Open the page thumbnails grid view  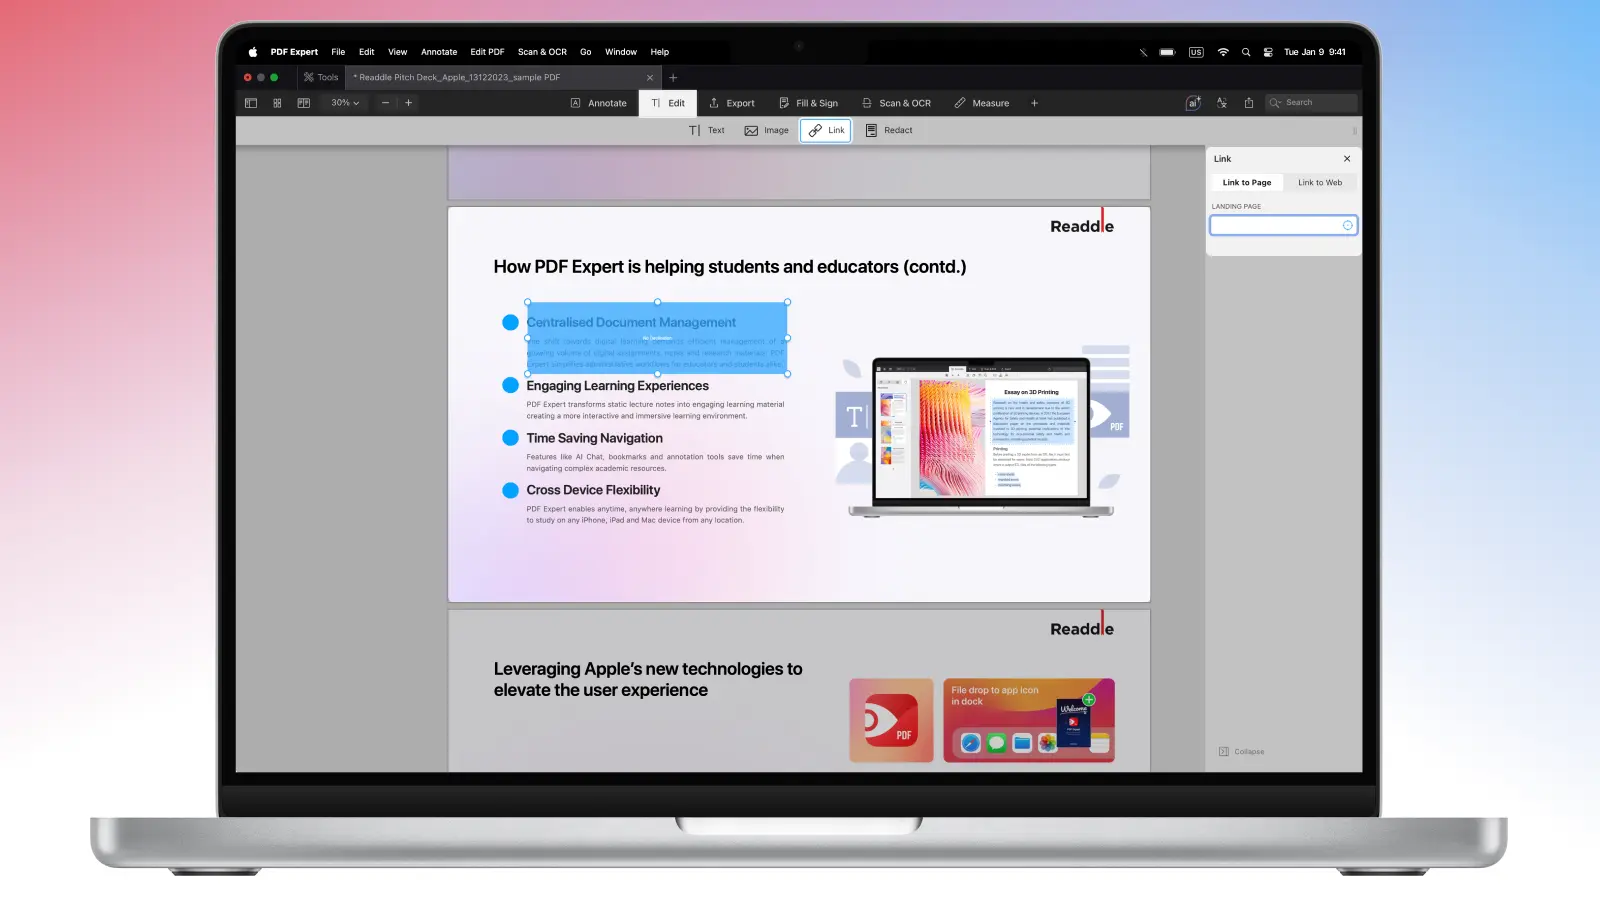pos(277,103)
